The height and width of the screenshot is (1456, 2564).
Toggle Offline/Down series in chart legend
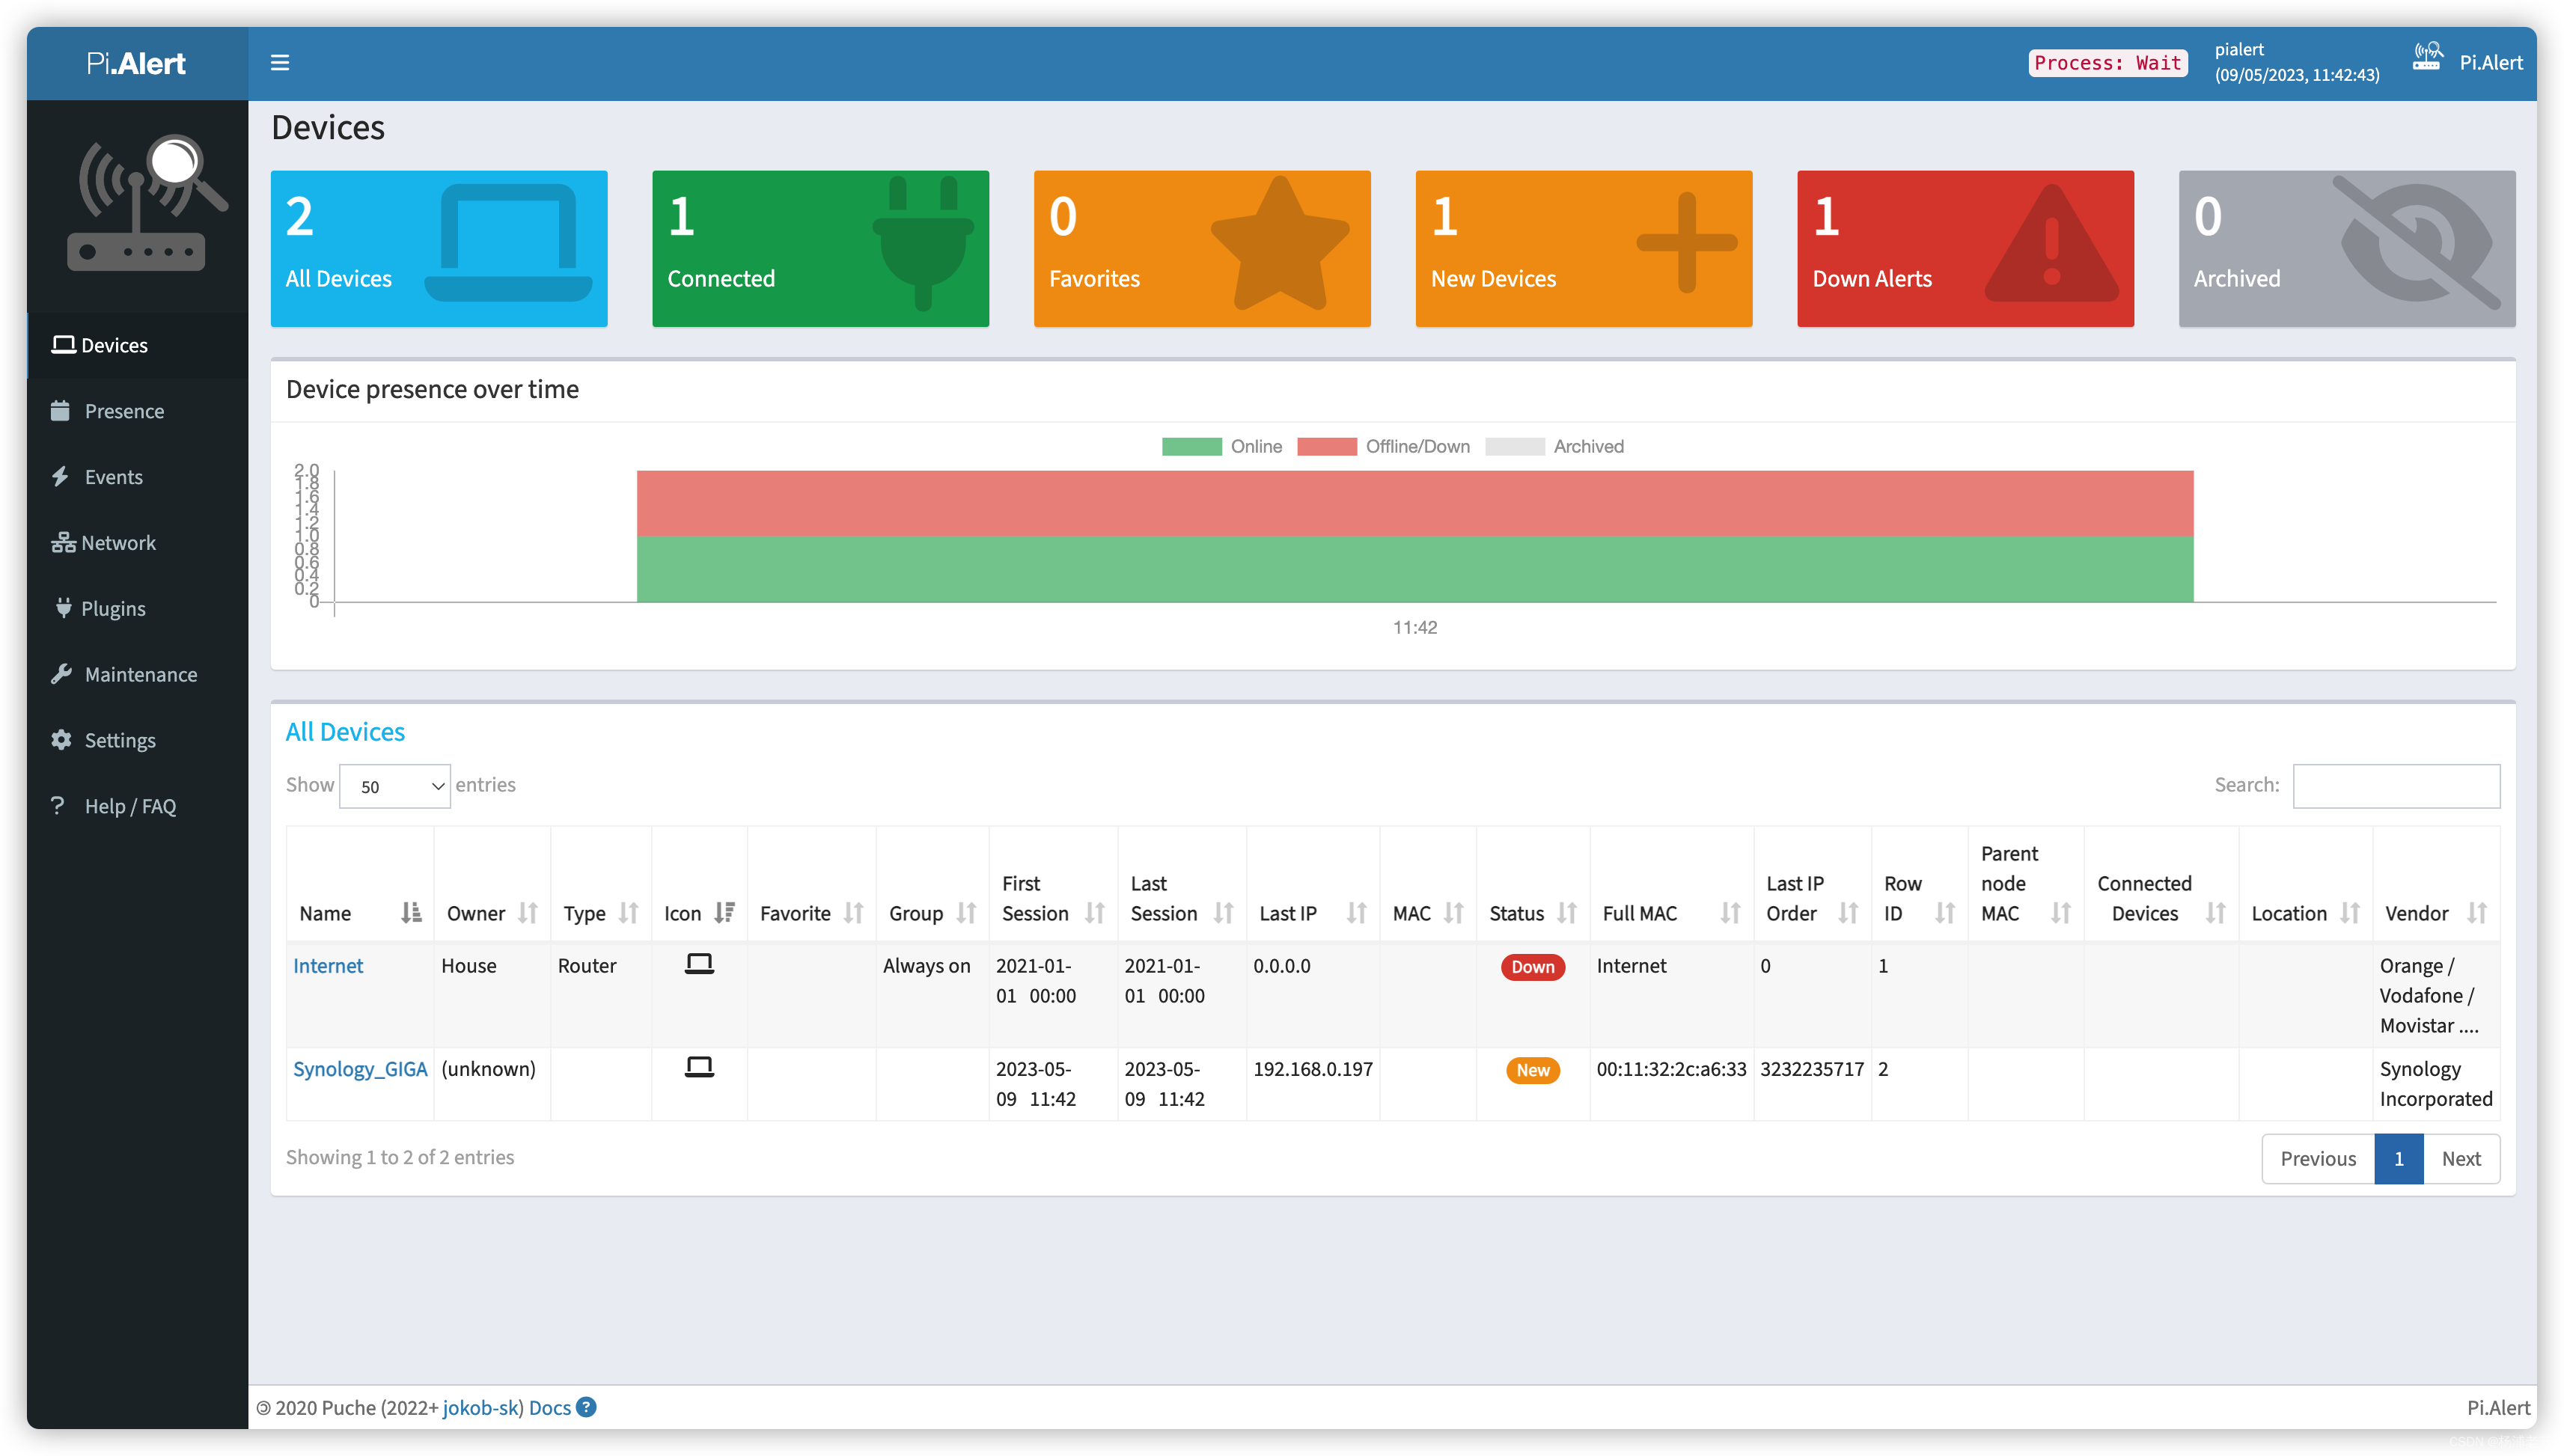pos(1383,446)
